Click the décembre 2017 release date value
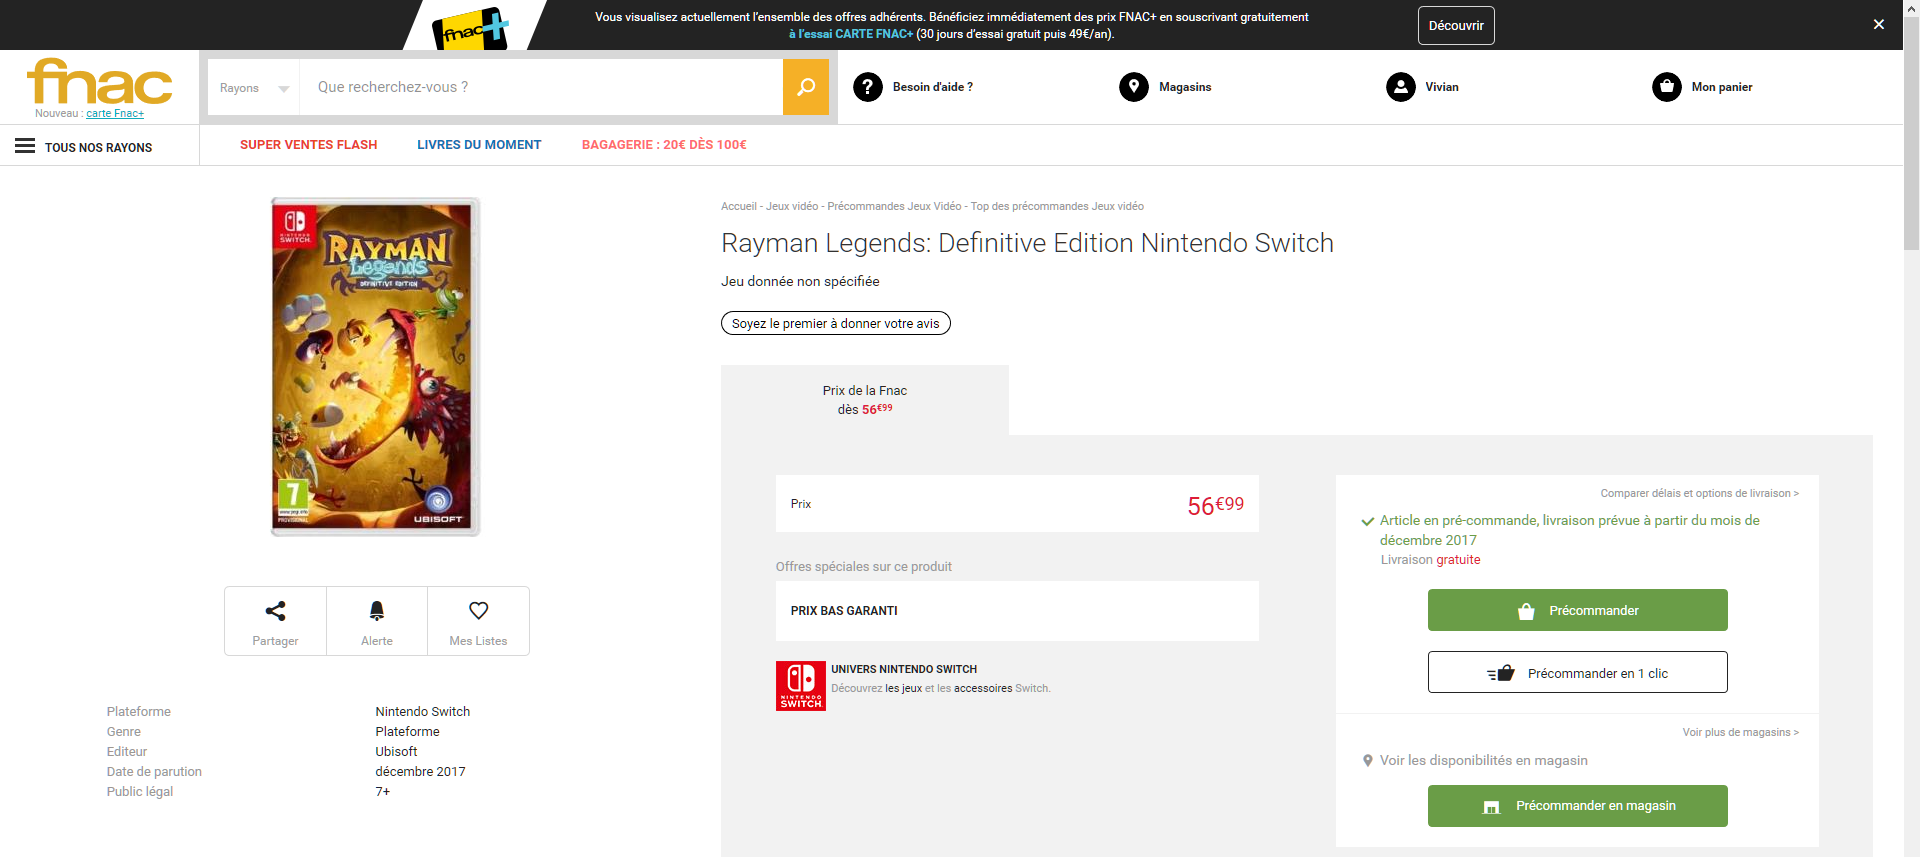The height and width of the screenshot is (857, 1920). click(420, 771)
